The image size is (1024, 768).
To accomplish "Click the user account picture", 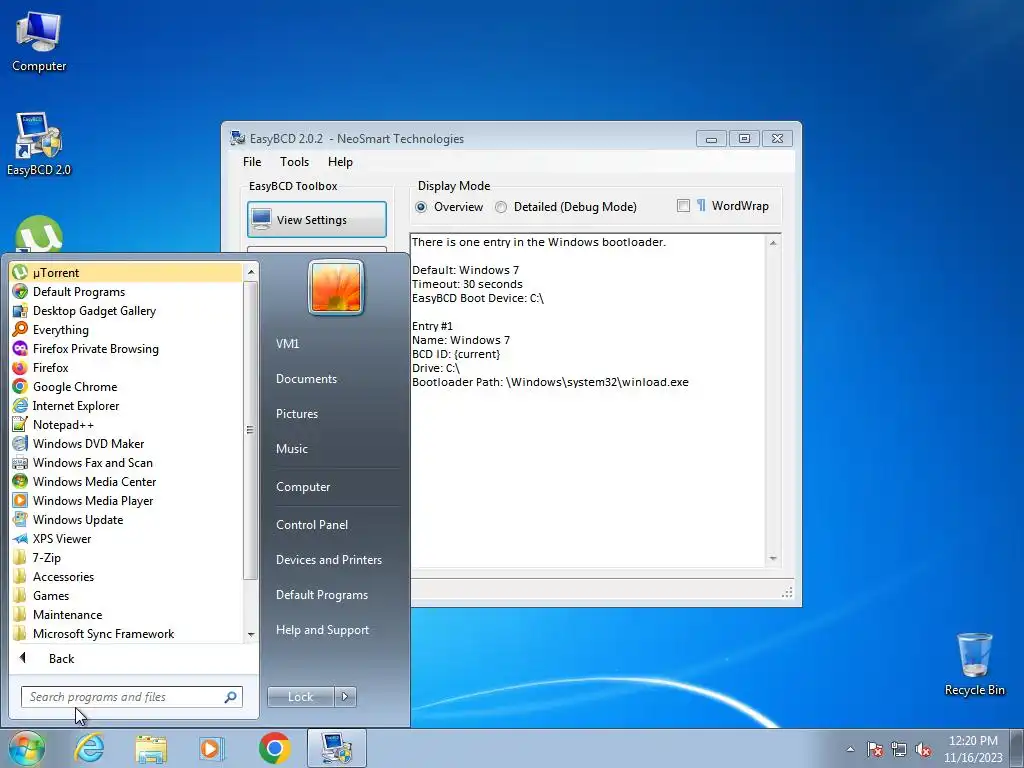I will click(x=336, y=287).
